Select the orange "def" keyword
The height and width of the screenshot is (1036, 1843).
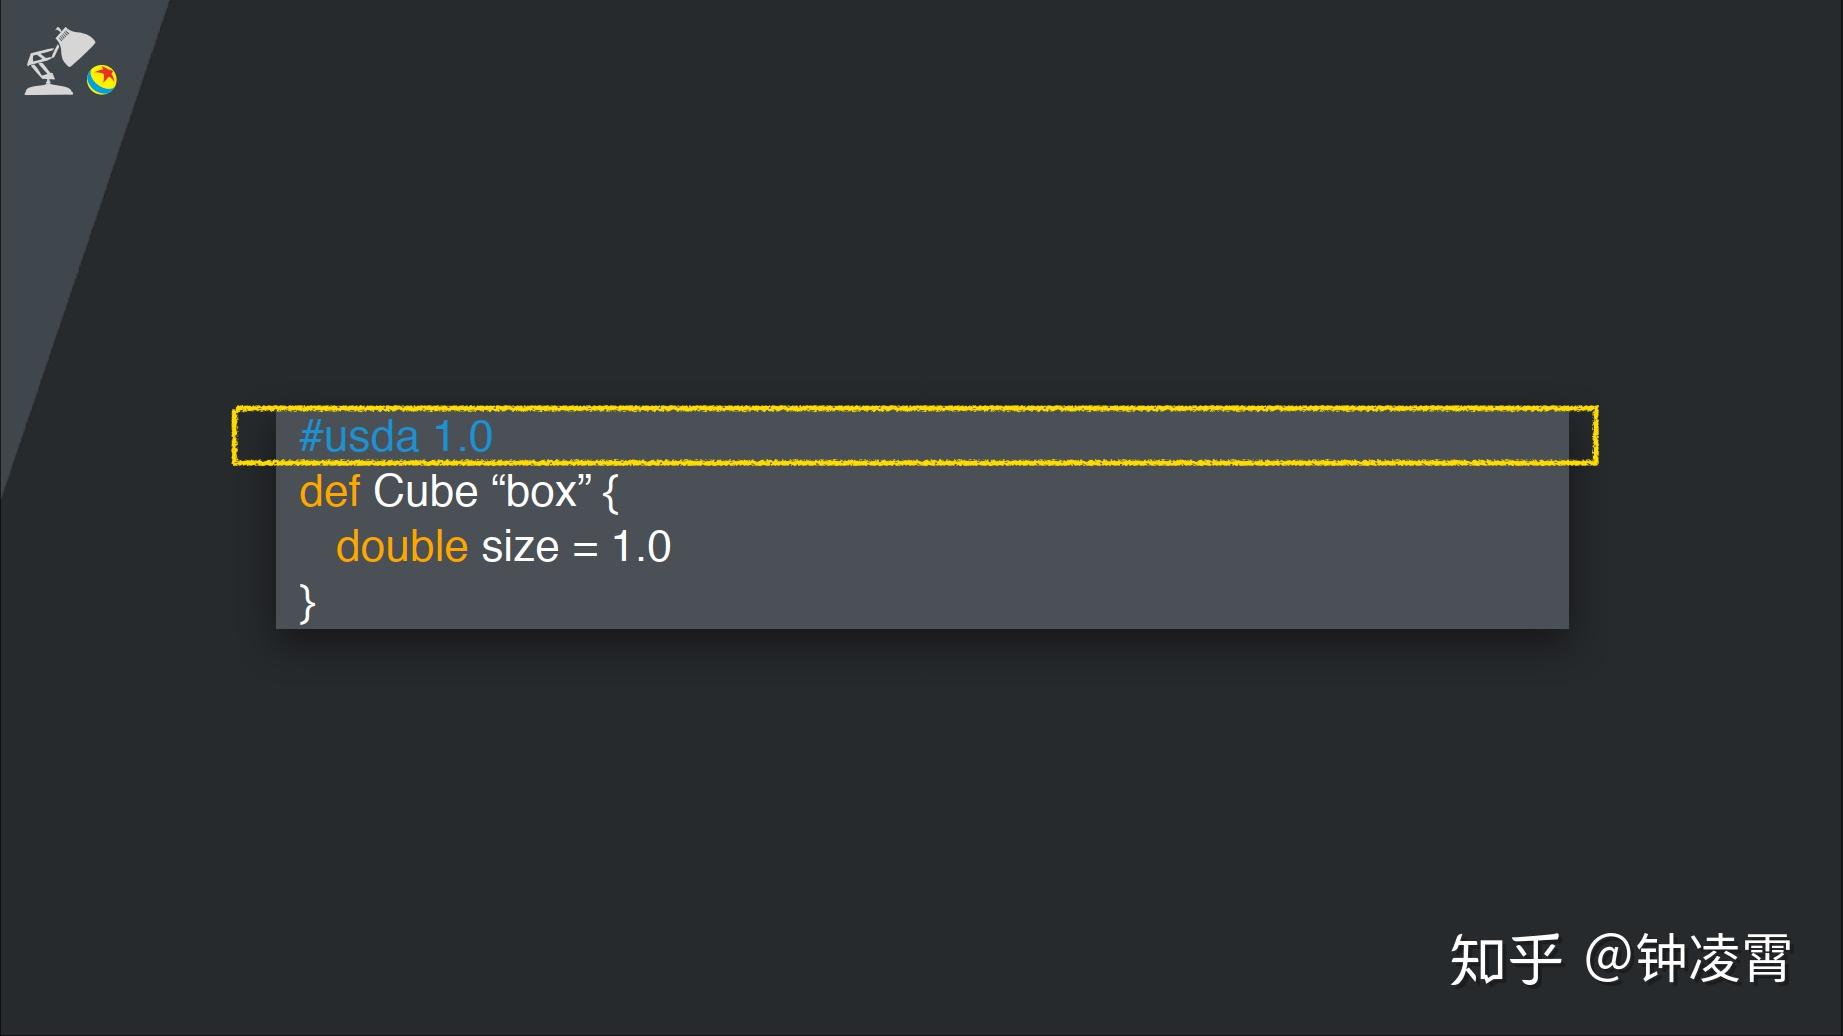click(x=329, y=492)
